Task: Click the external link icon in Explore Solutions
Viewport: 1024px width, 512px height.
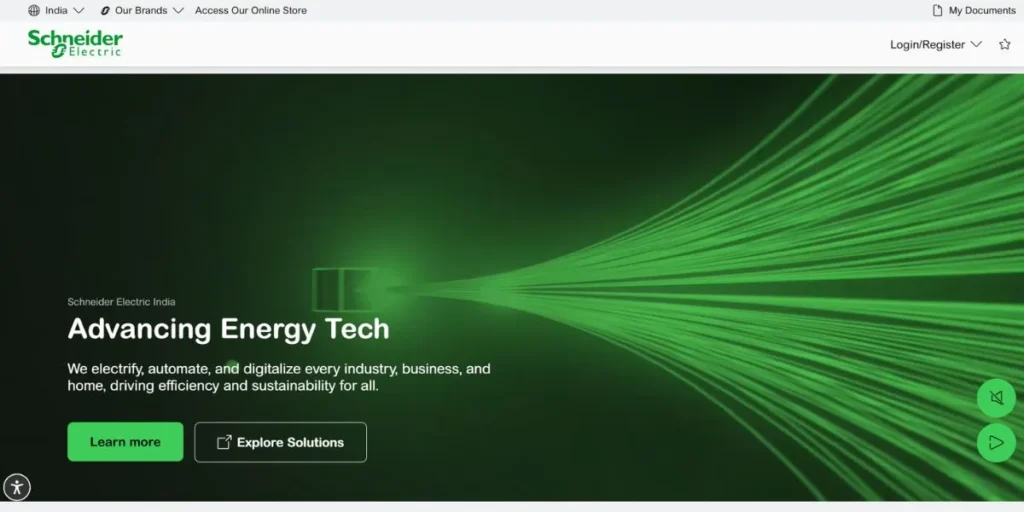Action: click(224, 442)
